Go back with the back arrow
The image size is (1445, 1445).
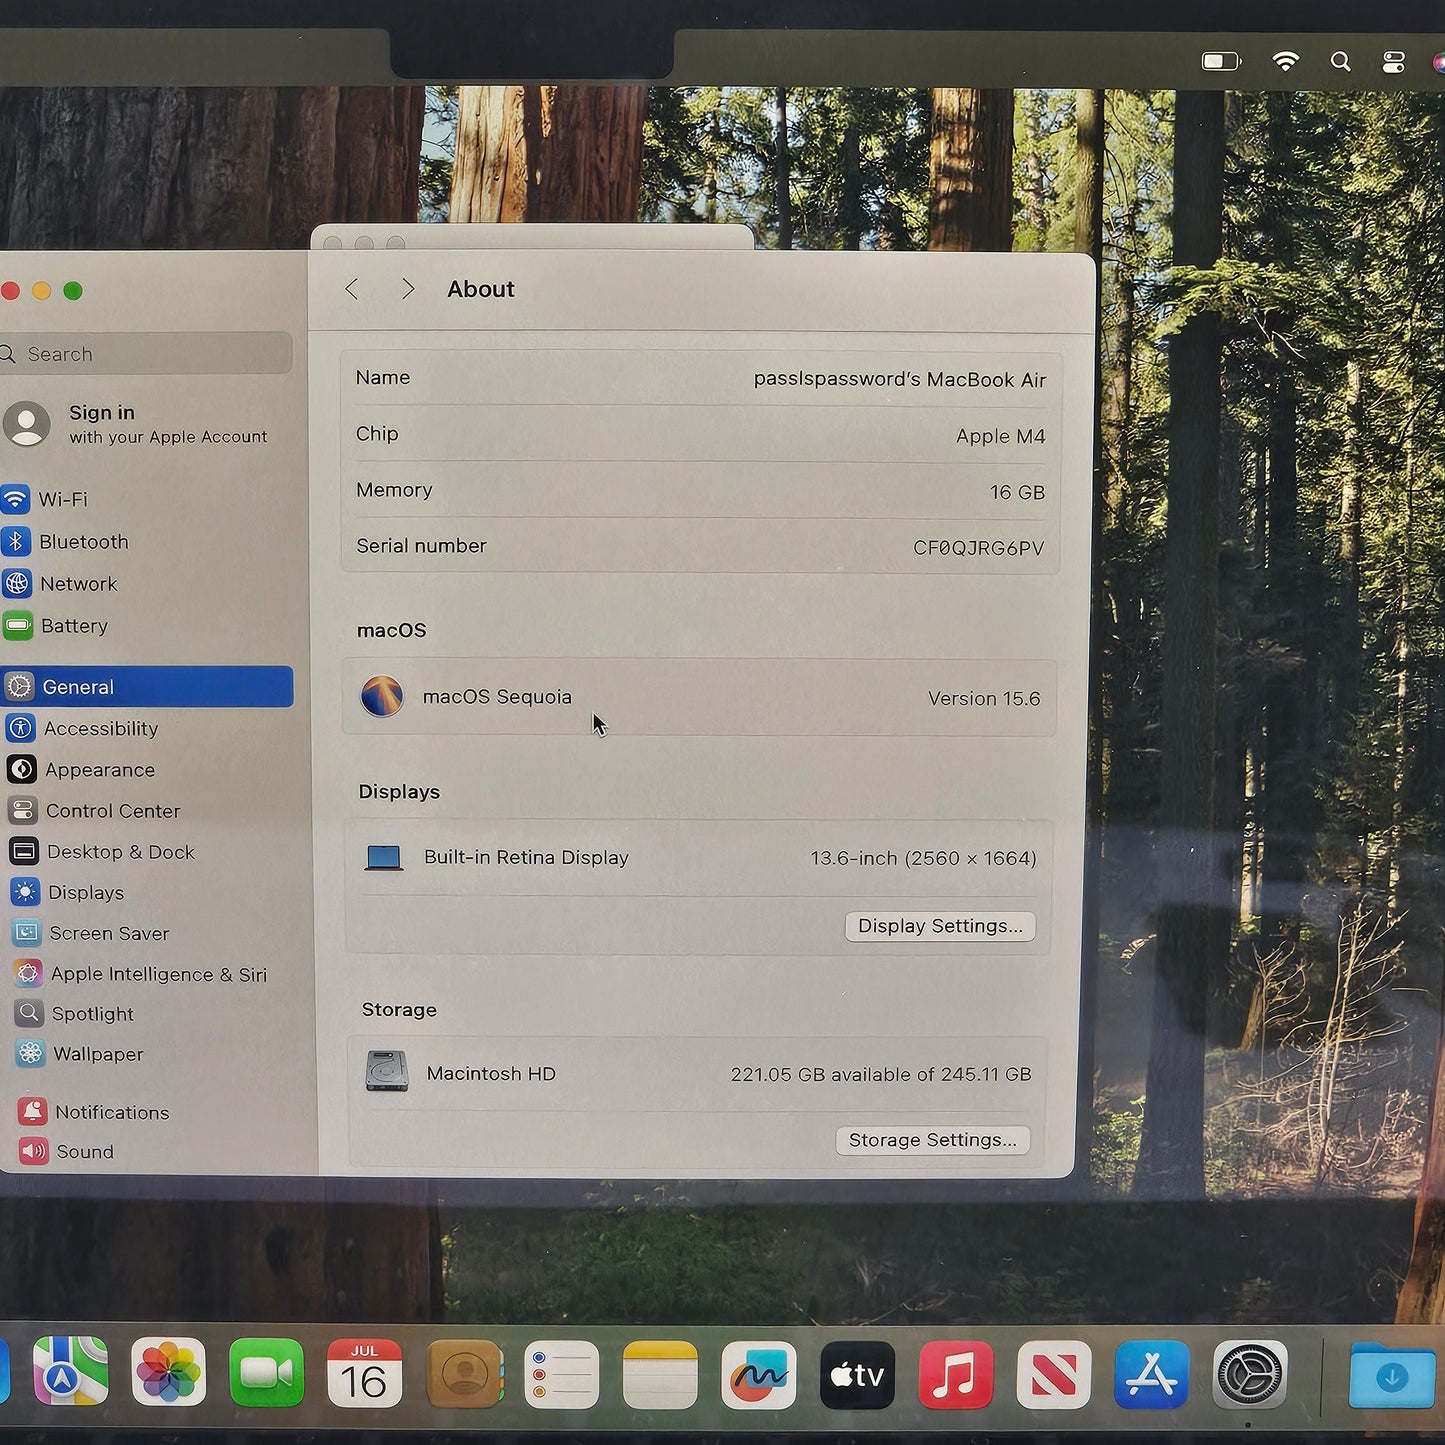pos(351,289)
